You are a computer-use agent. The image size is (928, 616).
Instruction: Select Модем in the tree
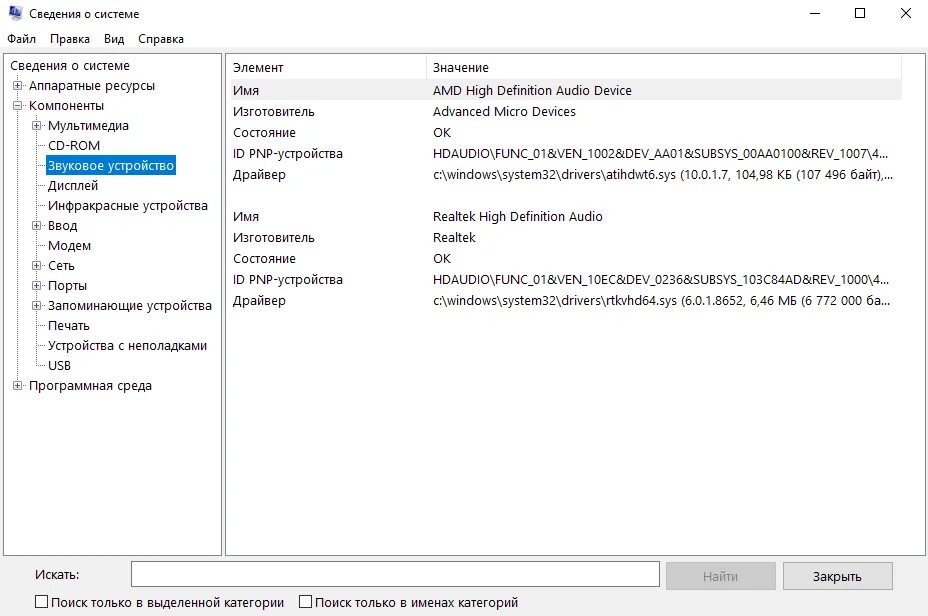69,246
